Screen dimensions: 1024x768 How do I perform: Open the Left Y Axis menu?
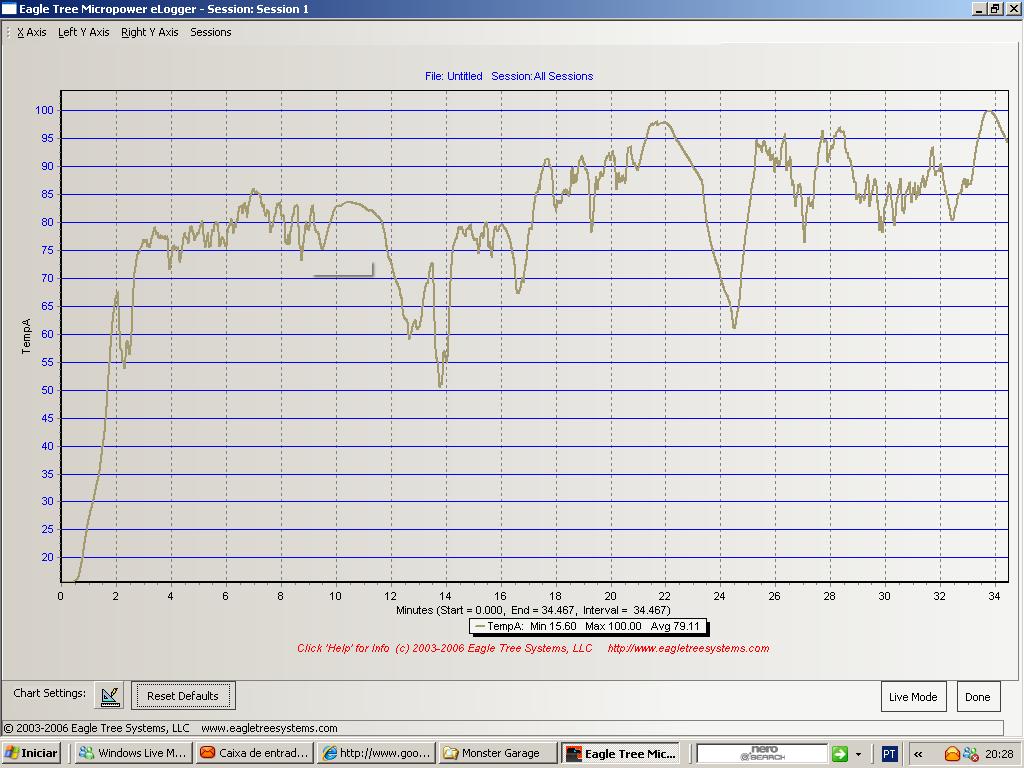coord(84,32)
